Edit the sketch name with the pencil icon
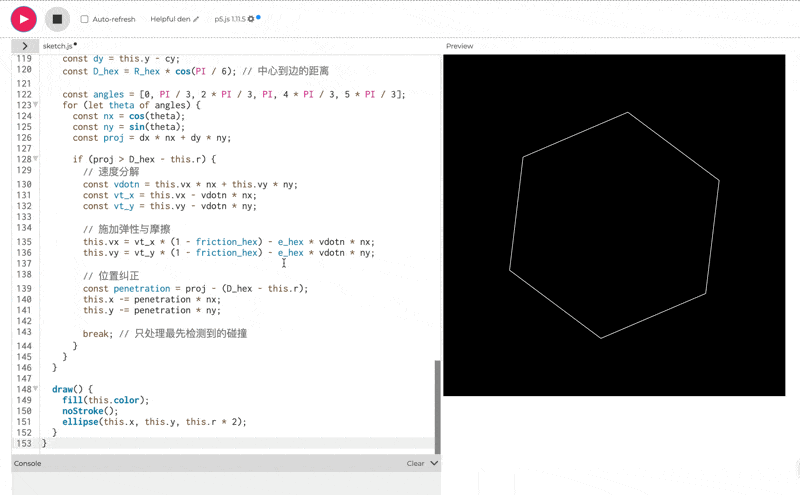The height and width of the screenshot is (495, 800). (196, 19)
